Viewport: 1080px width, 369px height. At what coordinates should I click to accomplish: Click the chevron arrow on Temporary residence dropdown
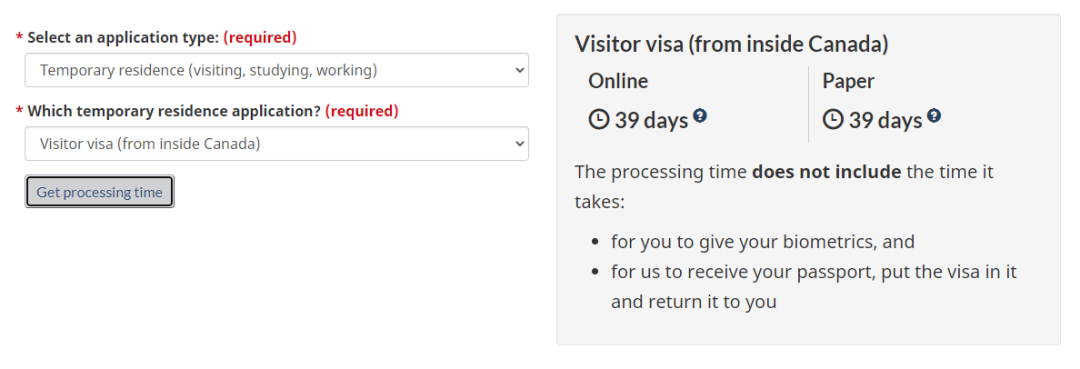(x=519, y=70)
